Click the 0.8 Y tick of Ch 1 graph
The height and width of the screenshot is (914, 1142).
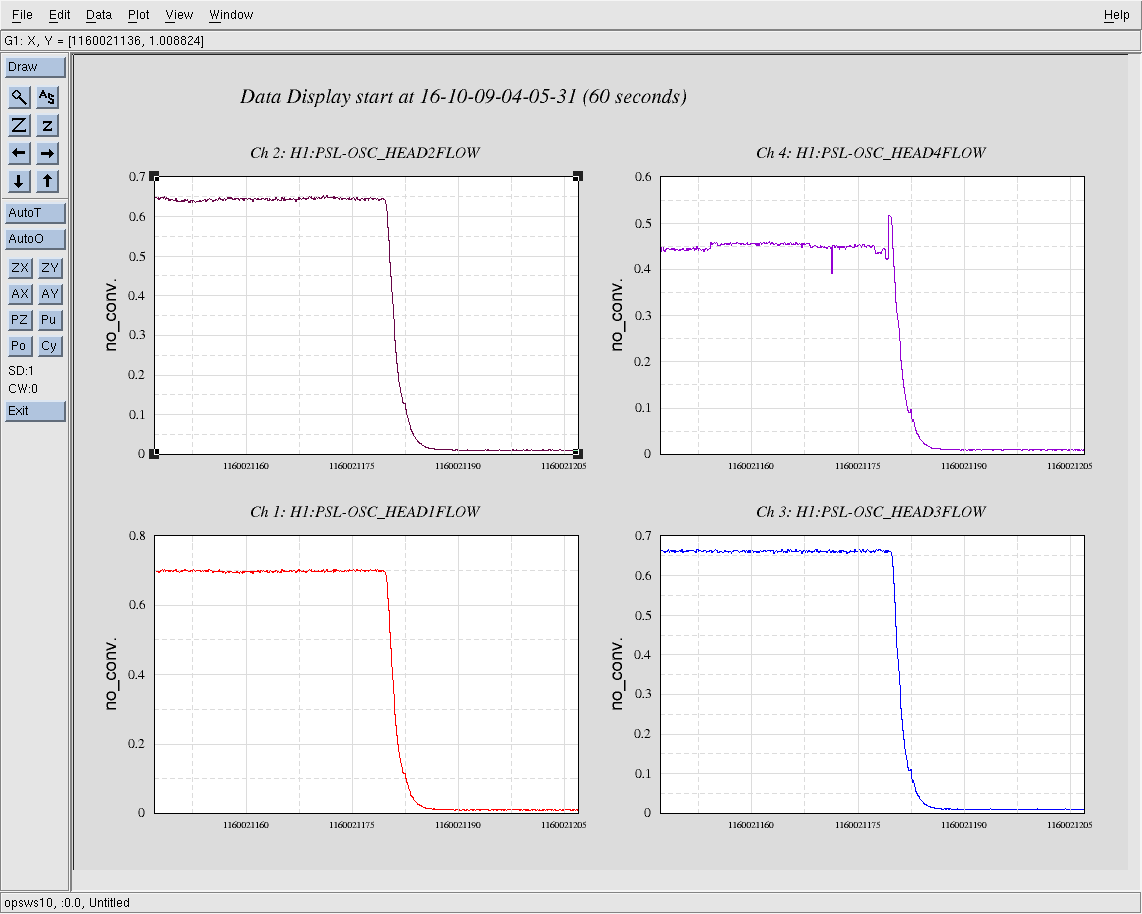tap(138, 536)
